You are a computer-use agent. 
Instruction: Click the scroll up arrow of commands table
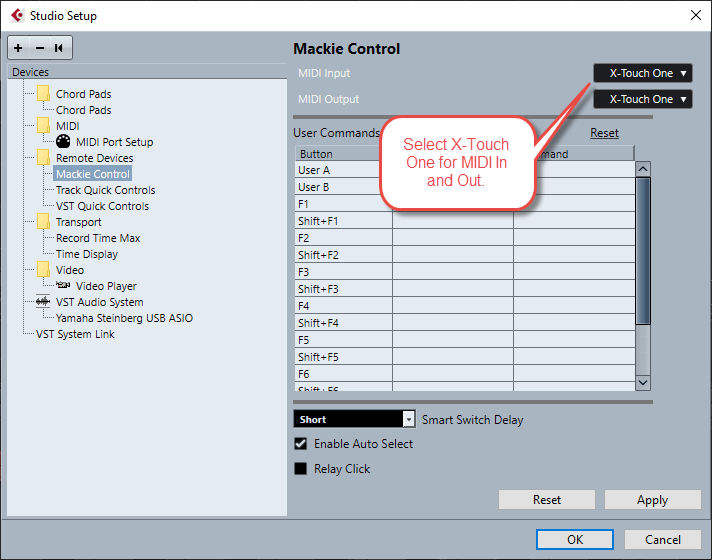643,169
